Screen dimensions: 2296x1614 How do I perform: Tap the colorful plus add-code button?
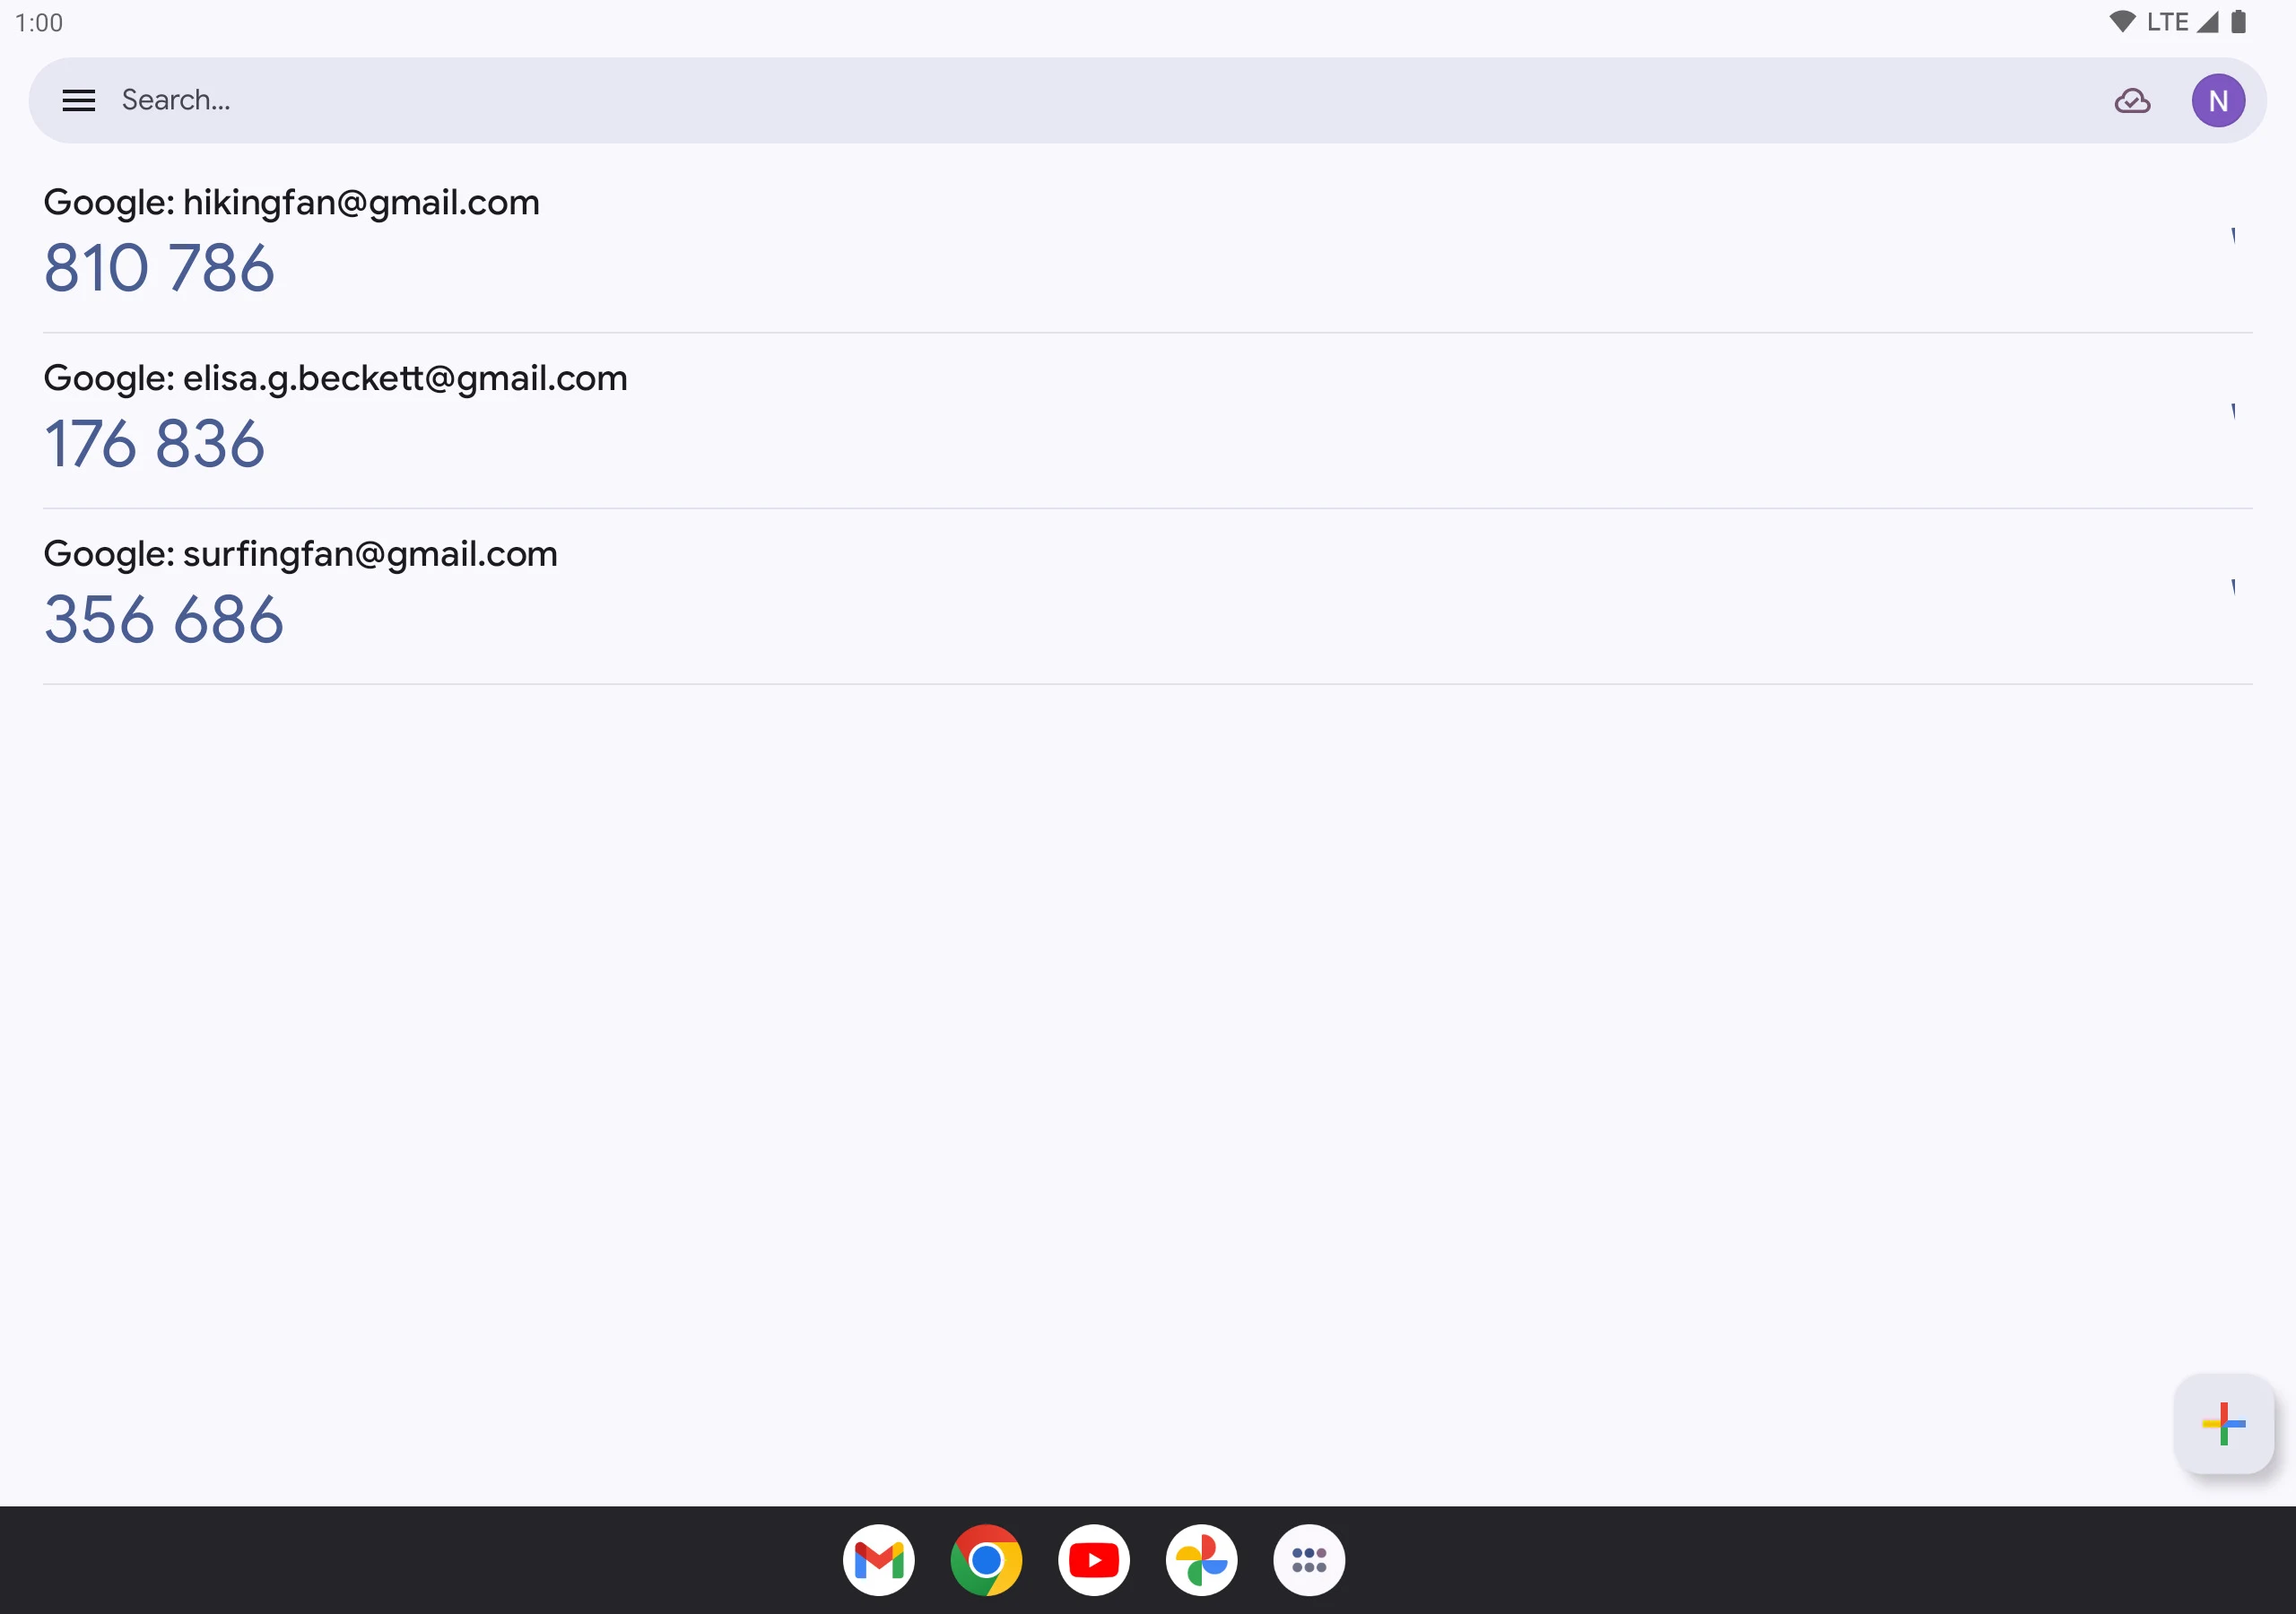(x=2224, y=1423)
